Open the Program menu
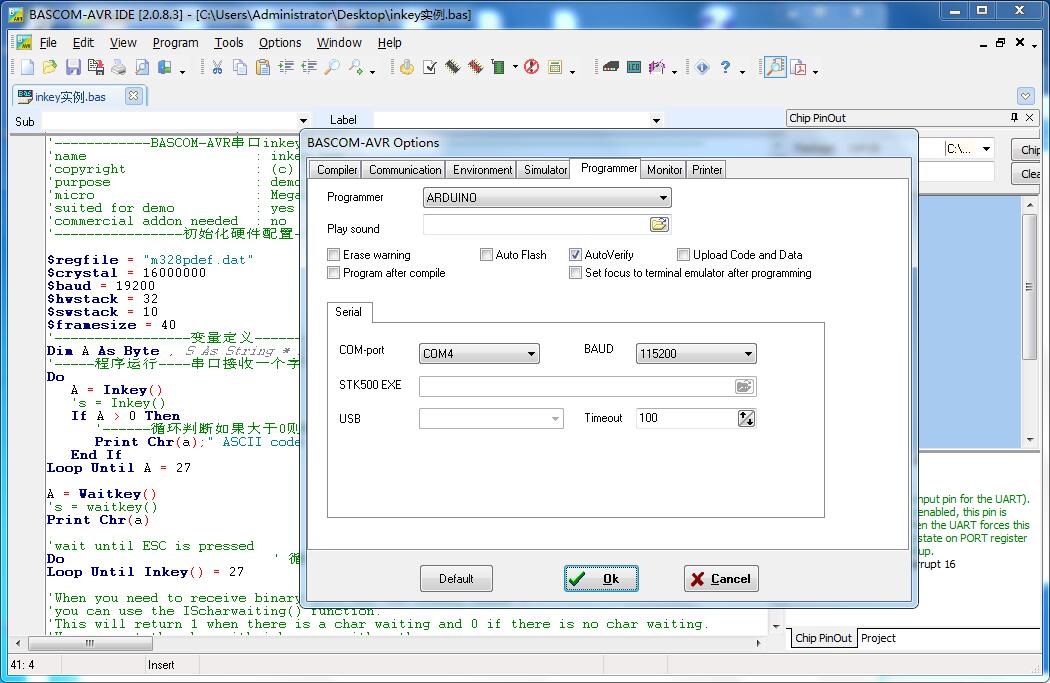This screenshot has height=683, width=1050. [x=175, y=43]
